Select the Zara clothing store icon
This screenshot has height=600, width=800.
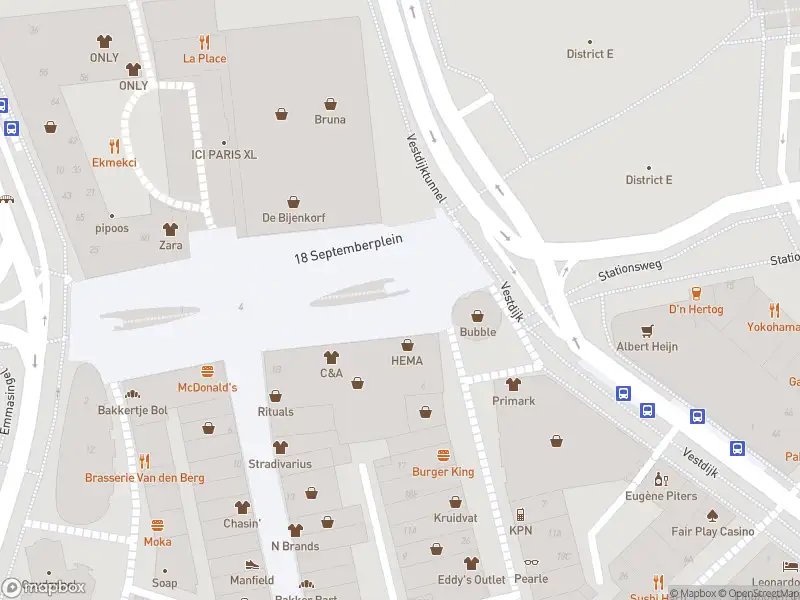170,229
